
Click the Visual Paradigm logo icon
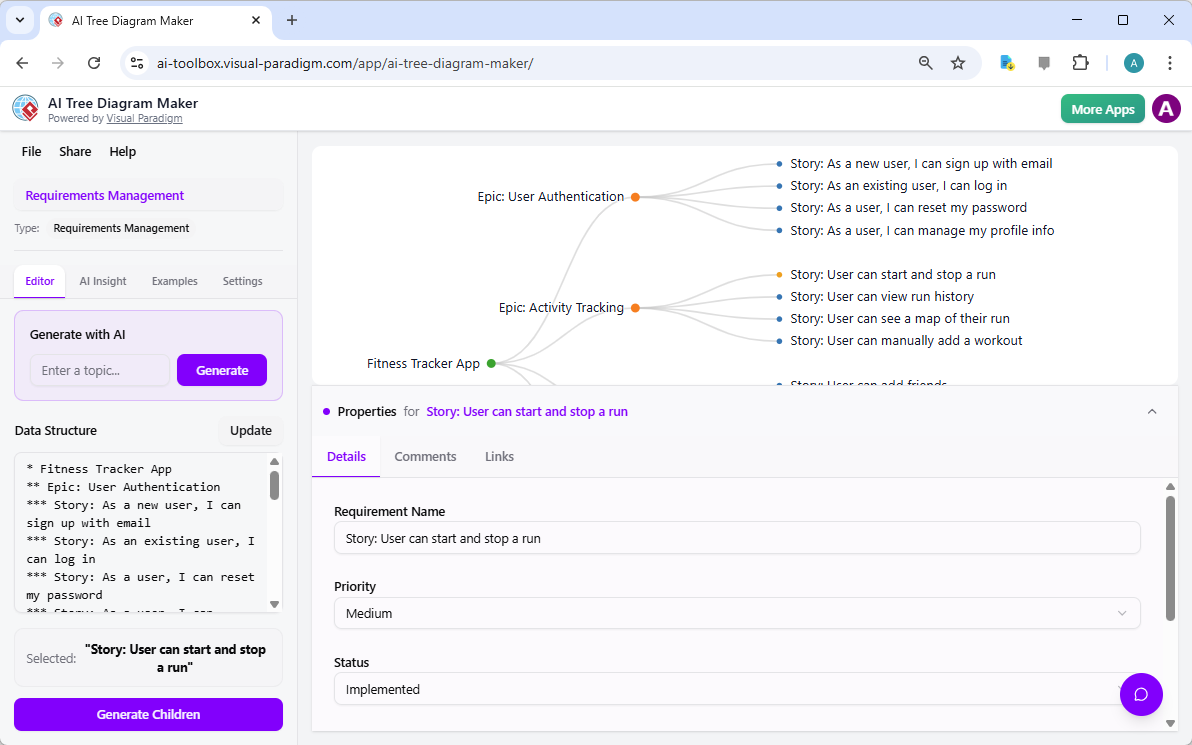point(24,108)
